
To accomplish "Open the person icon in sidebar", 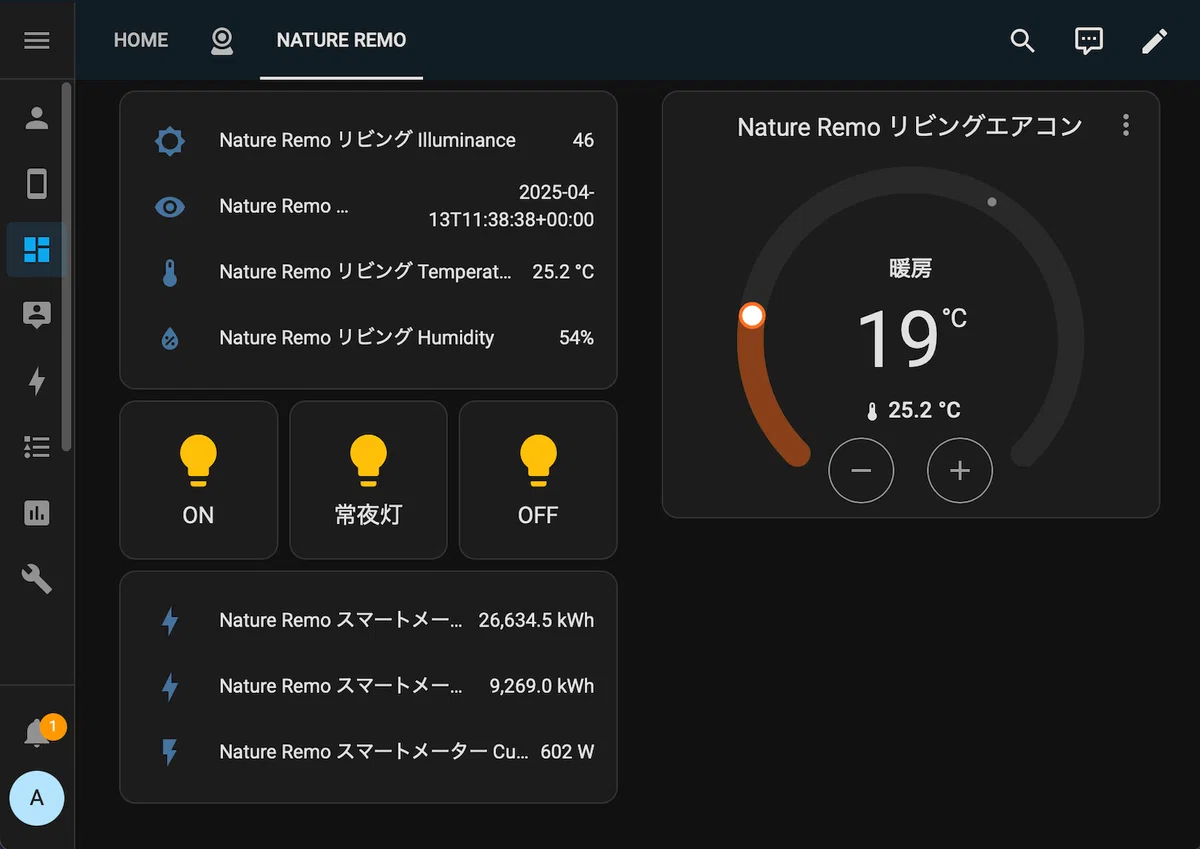I will point(37,119).
